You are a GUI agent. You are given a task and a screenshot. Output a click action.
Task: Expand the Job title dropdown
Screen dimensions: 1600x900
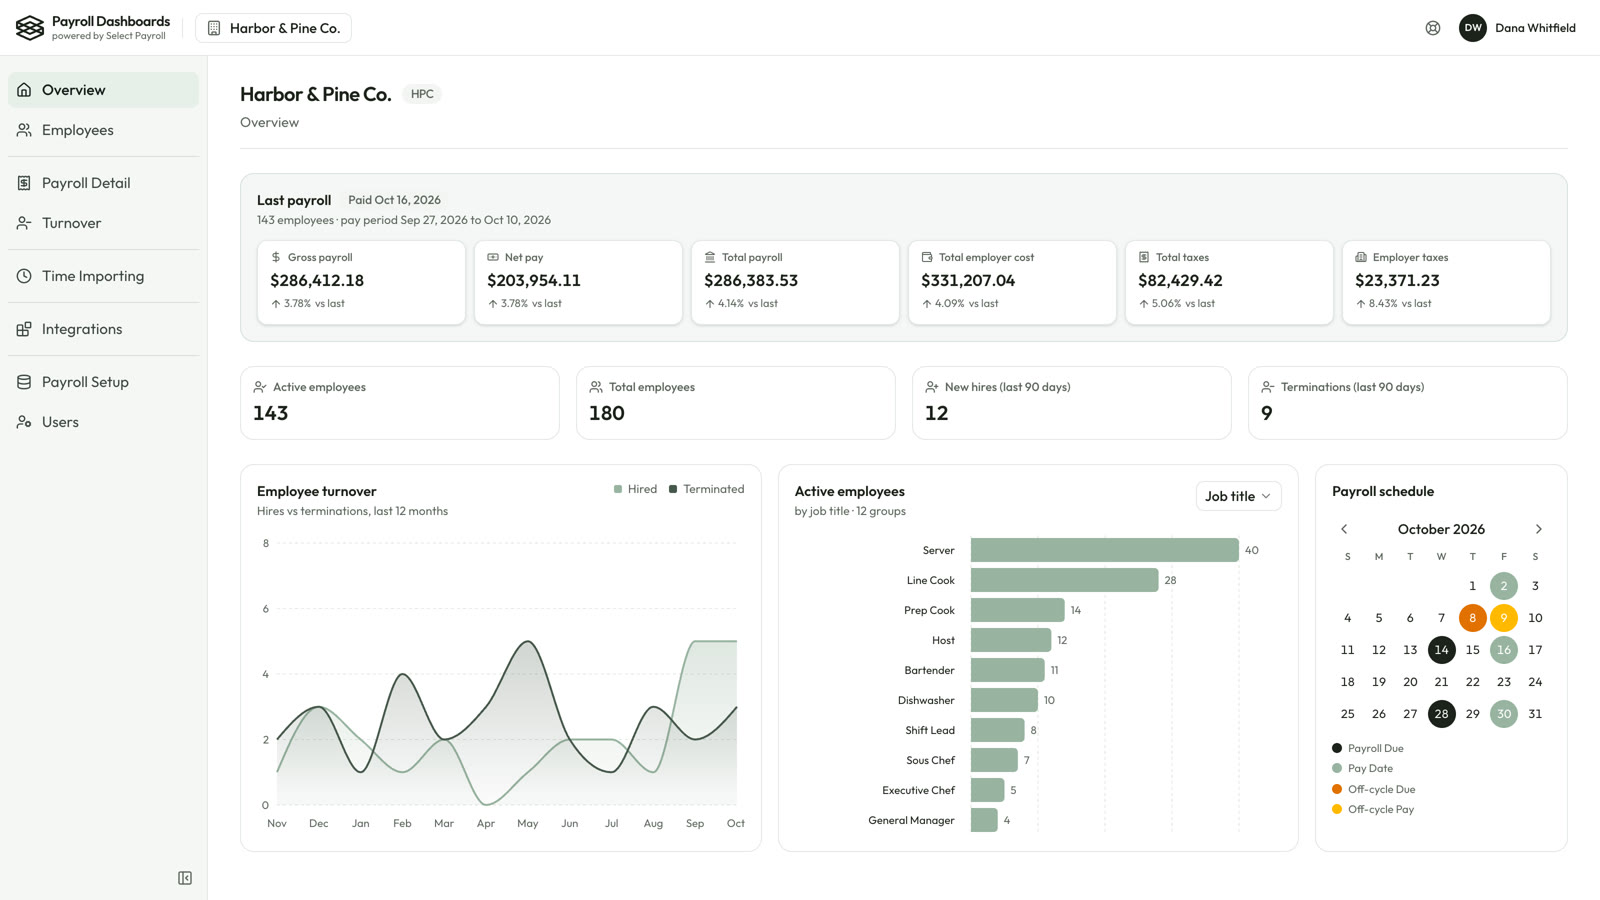coord(1238,496)
